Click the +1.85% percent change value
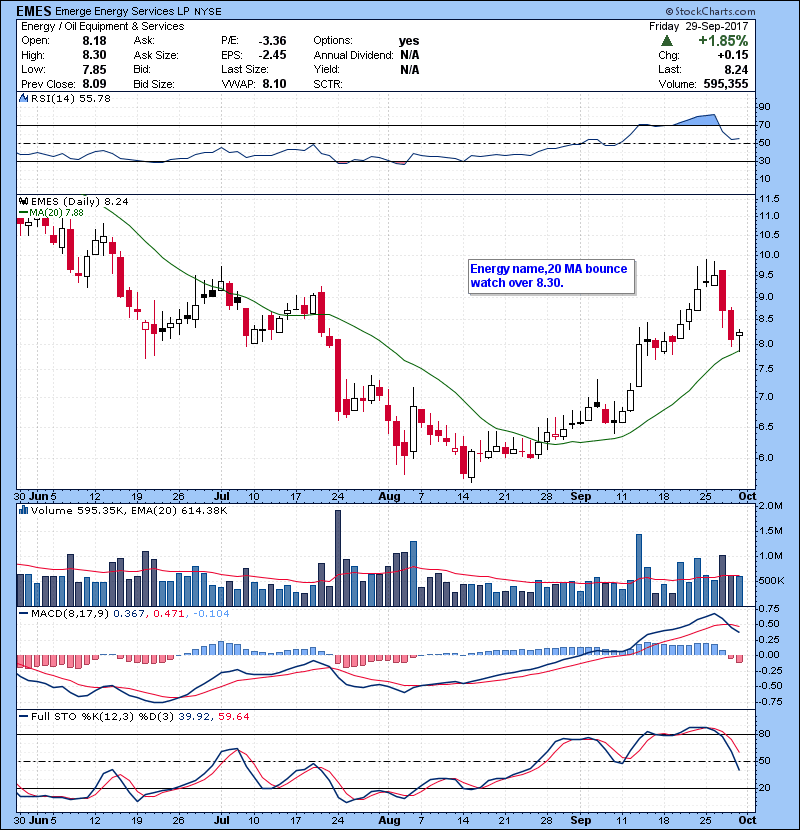This screenshot has height=830, width=800. click(x=723, y=41)
